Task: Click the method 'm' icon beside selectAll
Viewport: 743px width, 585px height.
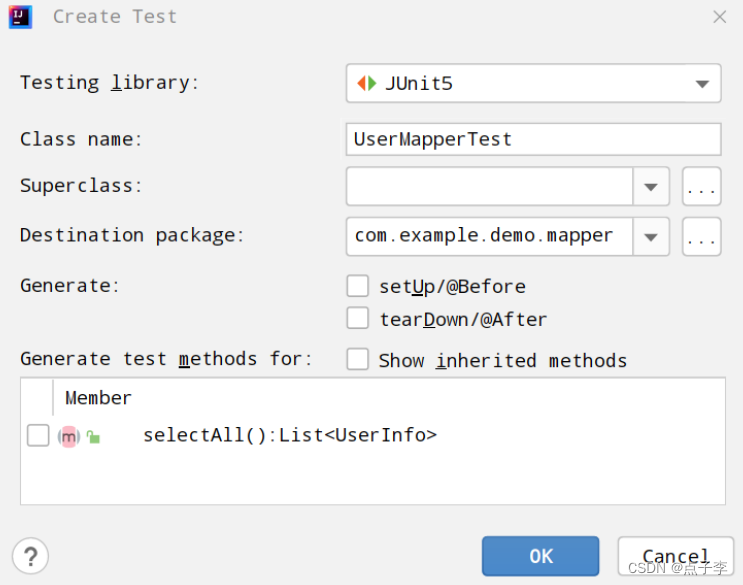Action: pyautogui.click(x=69, y=436)
